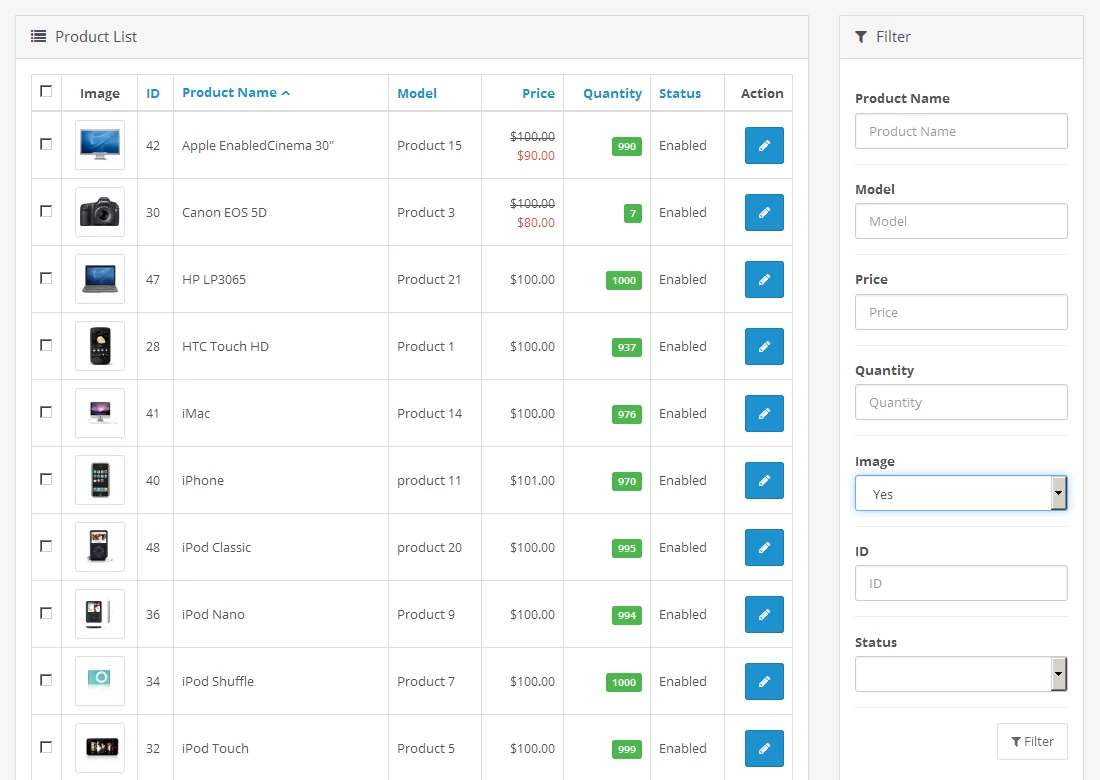The height and width of the screenshot is (780, 1100).
Task: Edit the iPhone product
Action: (x=764, y=480)
